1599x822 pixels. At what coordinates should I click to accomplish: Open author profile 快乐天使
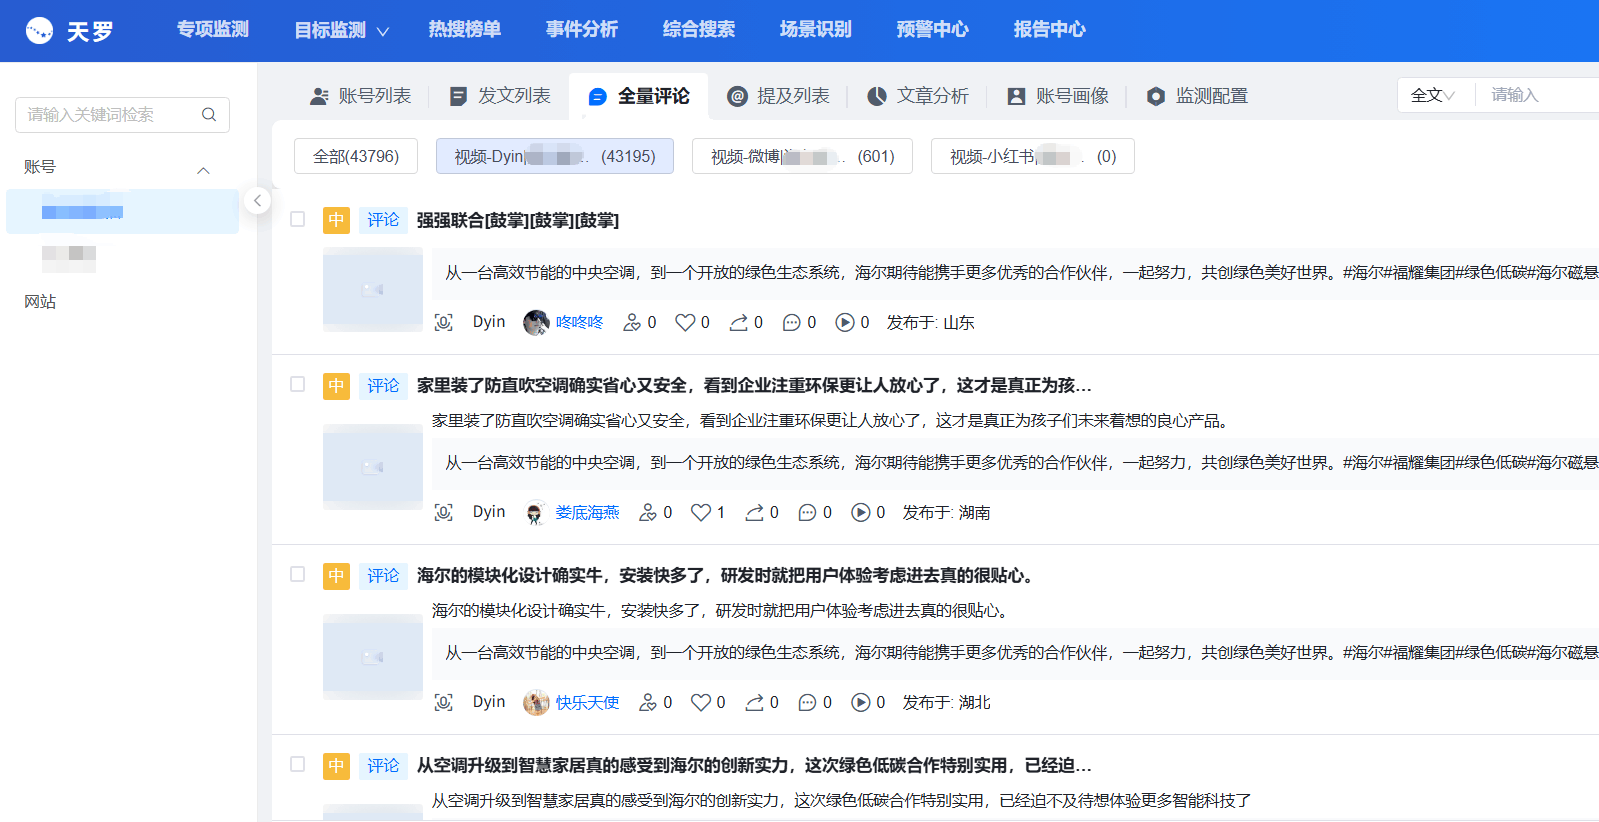tap(588, 702)
